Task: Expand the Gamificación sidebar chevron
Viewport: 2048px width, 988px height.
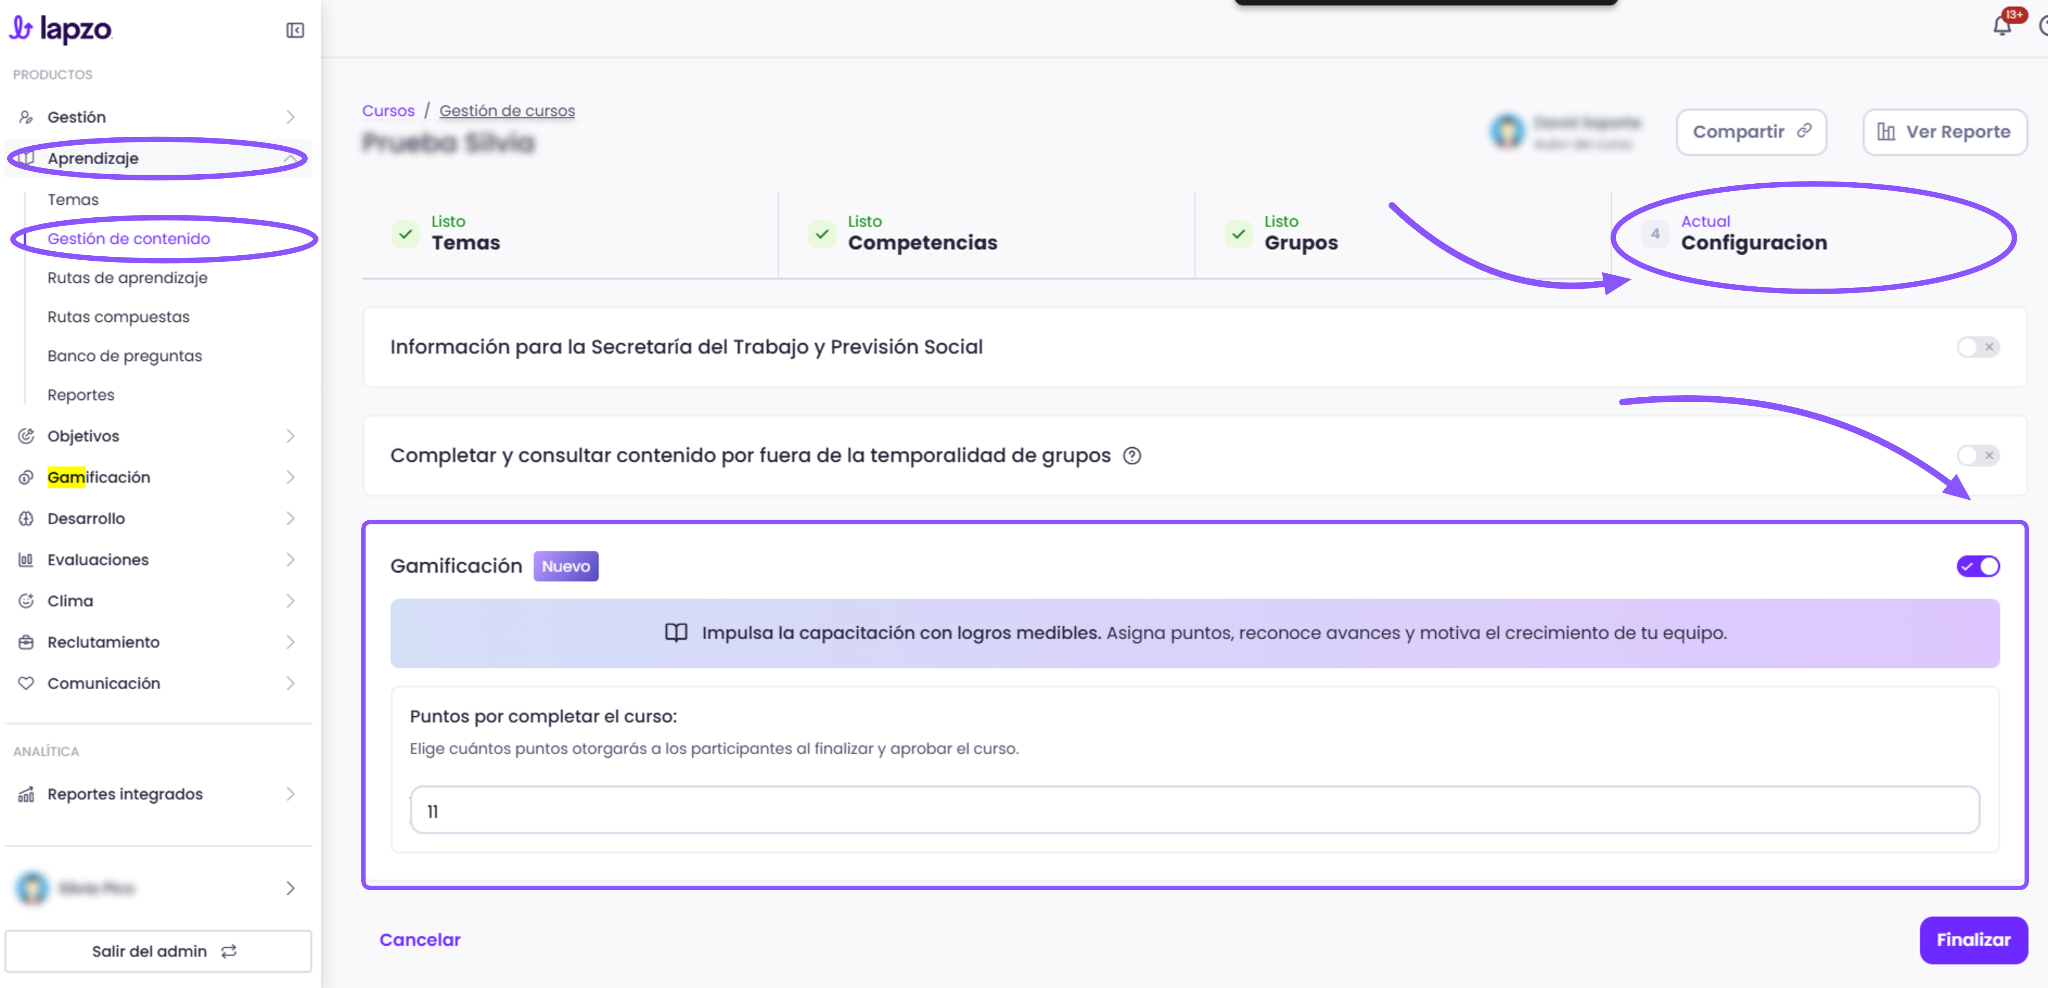Action: point(290,477)
